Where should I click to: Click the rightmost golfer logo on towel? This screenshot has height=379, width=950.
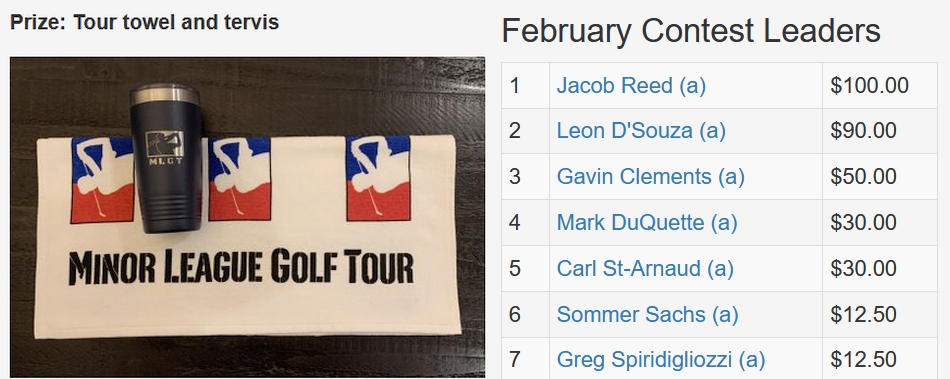tap(378, 179)
